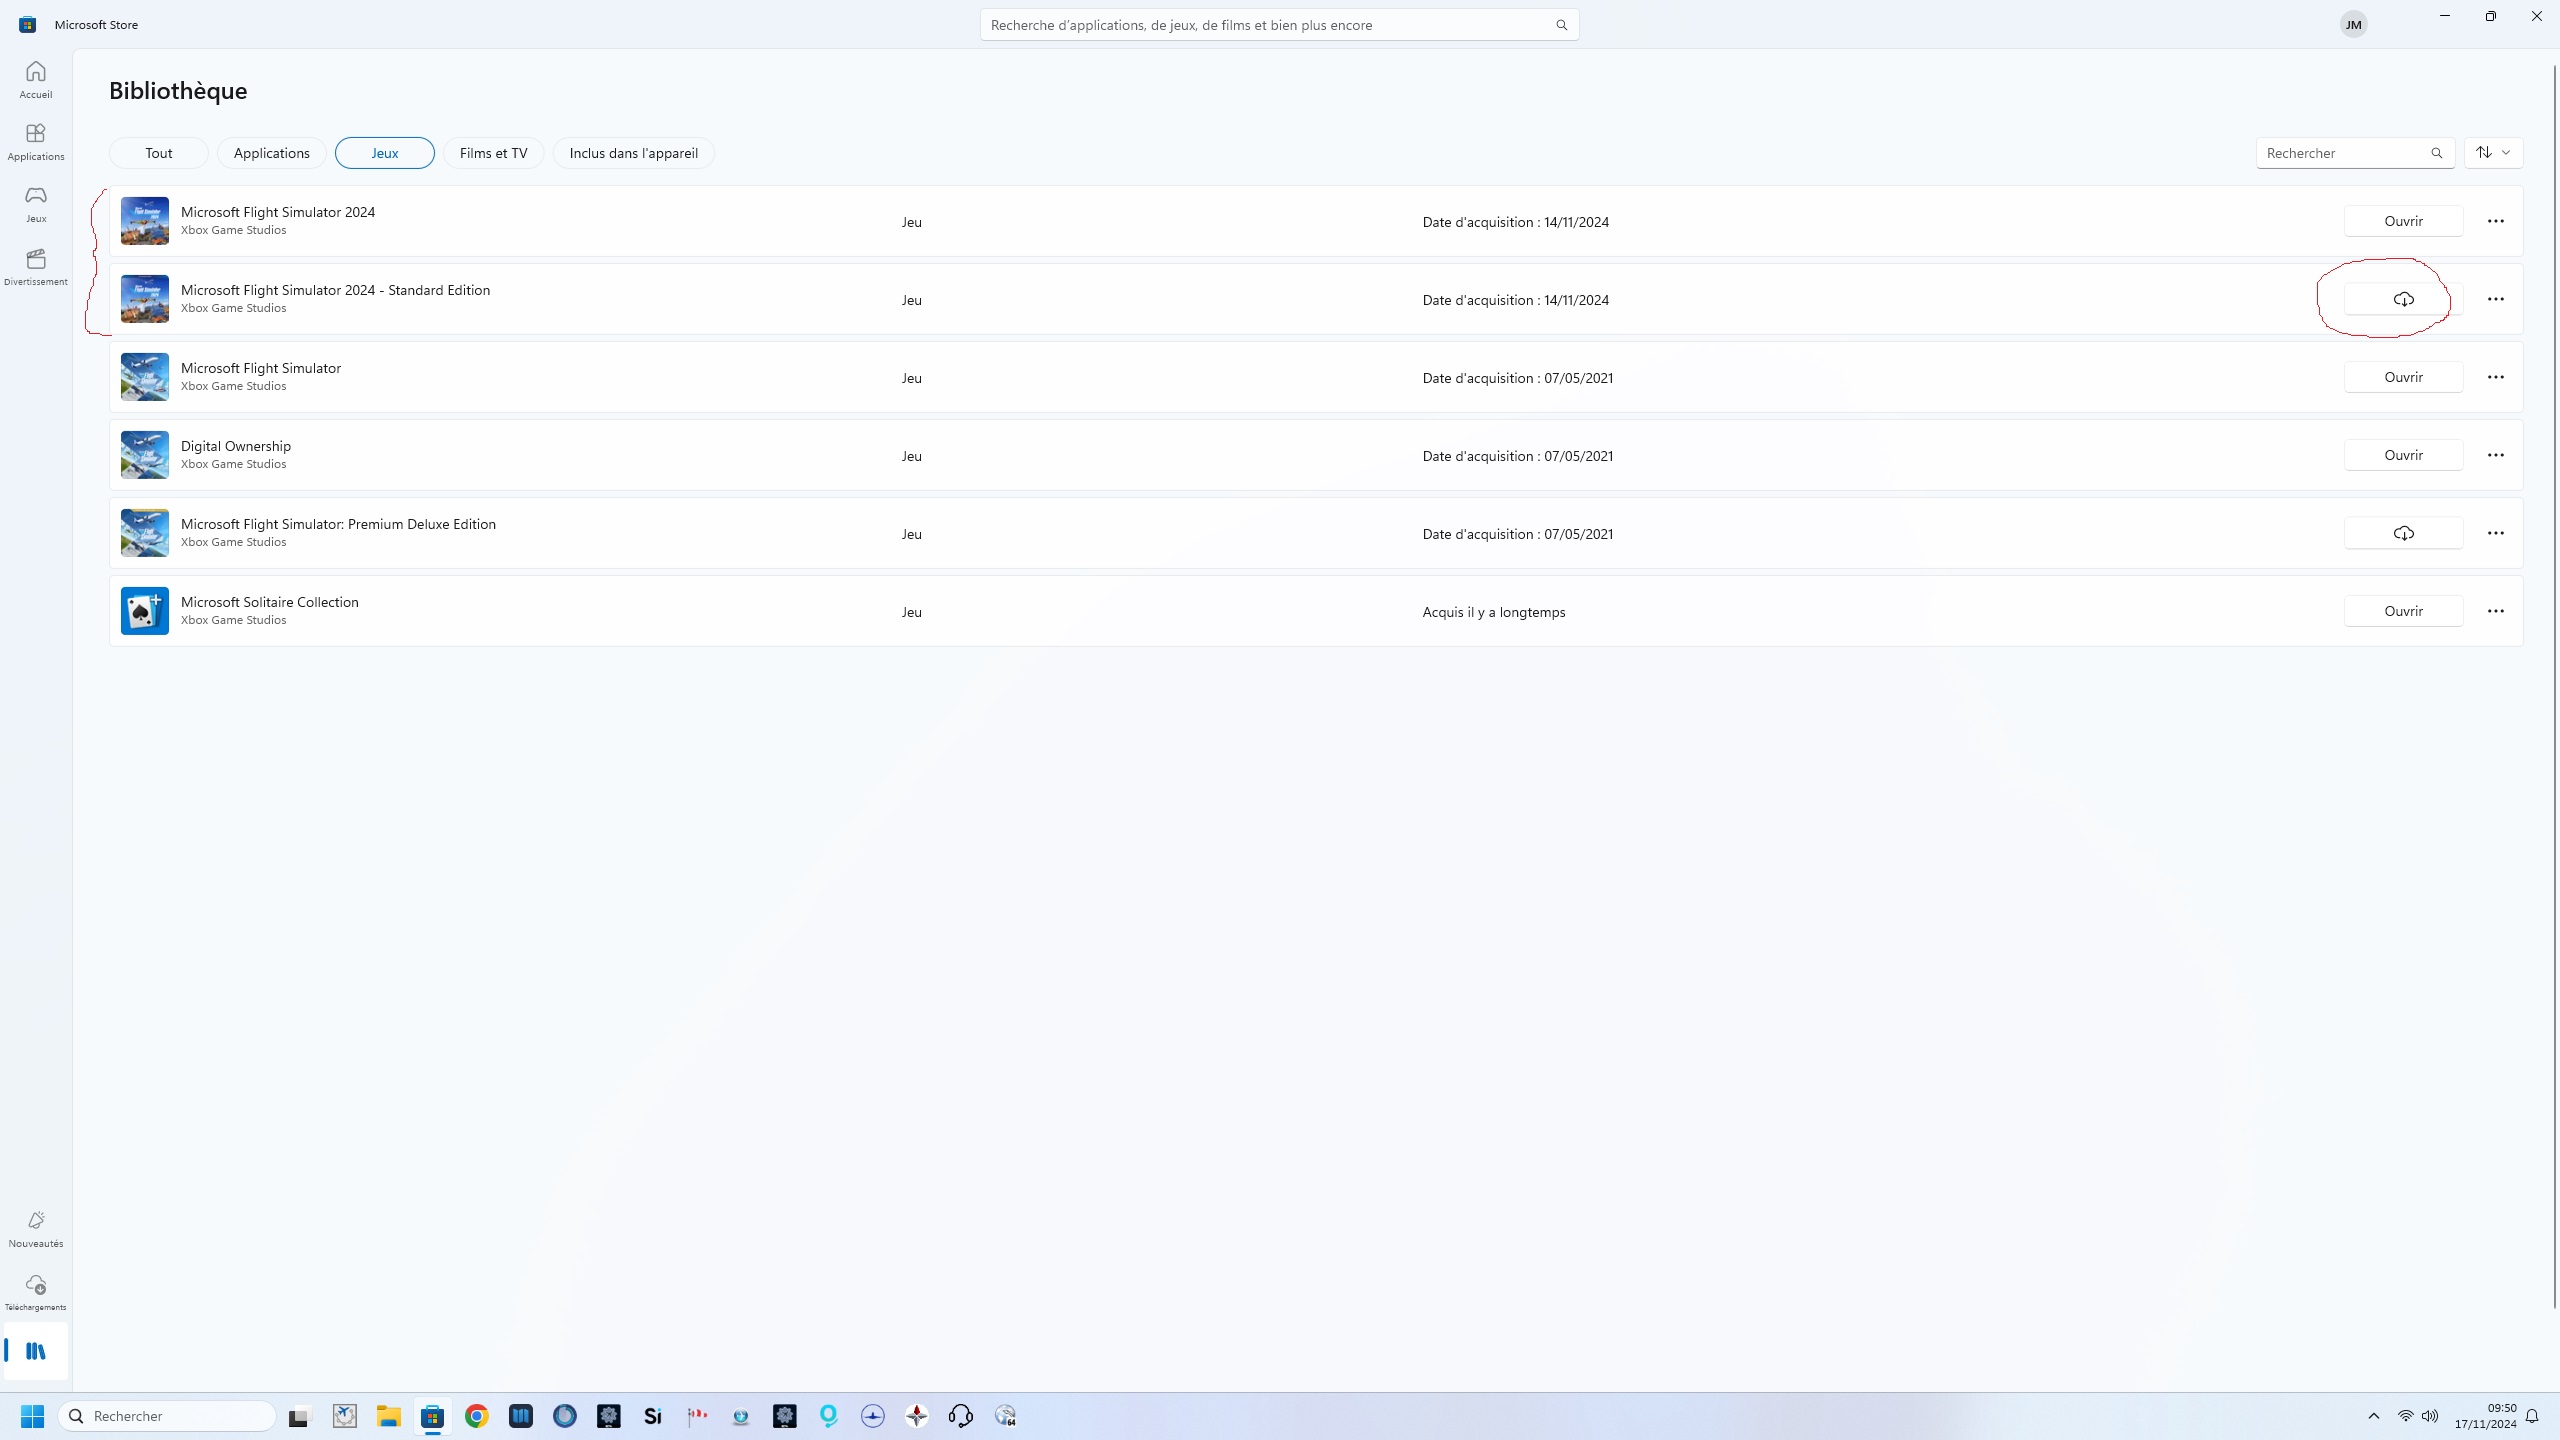Open Flight Simulator 2024 thumbnail image
This screenshot has width=2560, height=1440.
(x=145, y=221)
